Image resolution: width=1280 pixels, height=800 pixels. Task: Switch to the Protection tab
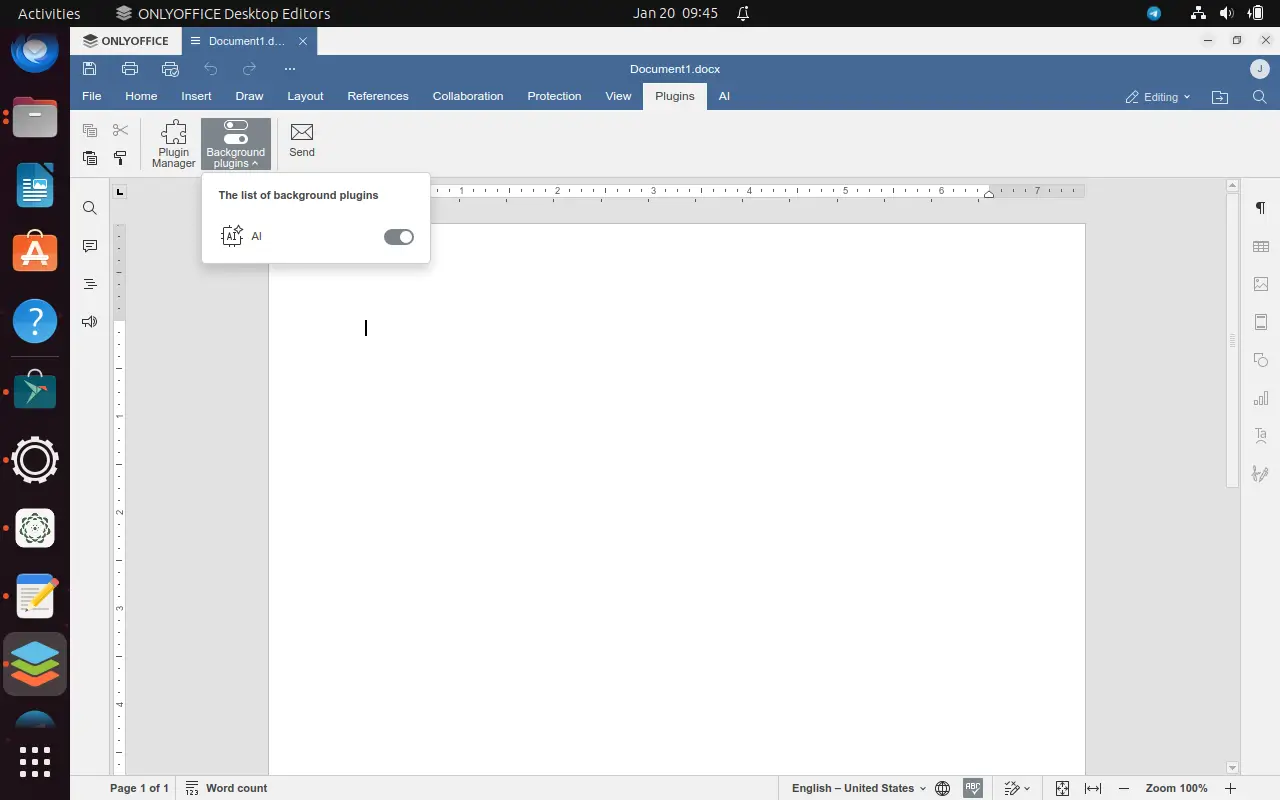click(x=554, y=96)
